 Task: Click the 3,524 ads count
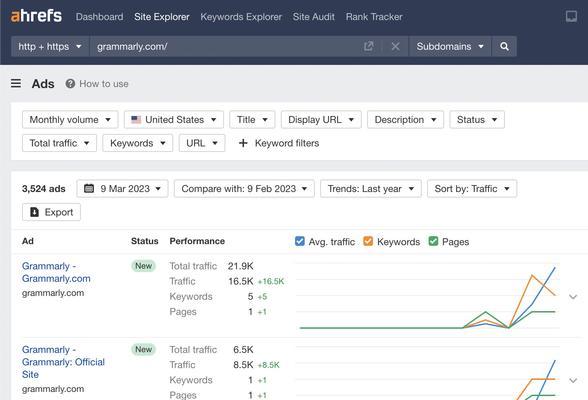point(44,189)
